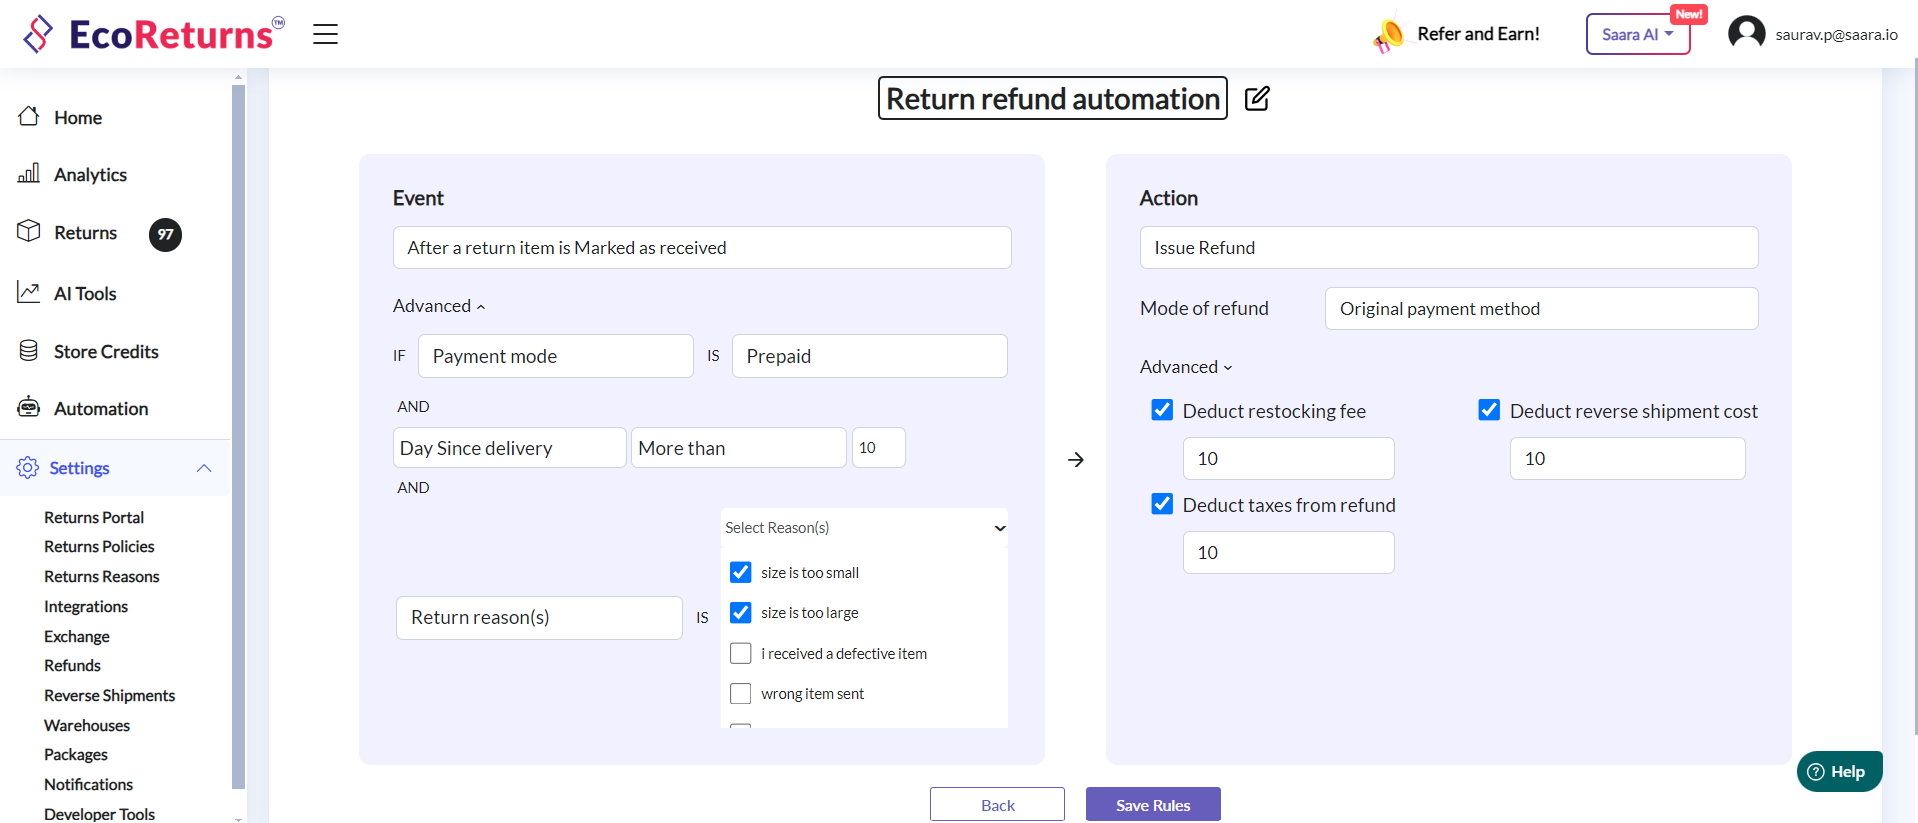The height and width of the screenshot is (823, 1918).
Task: Open the Saara AI dropdown
Action: pos(1637,34)
